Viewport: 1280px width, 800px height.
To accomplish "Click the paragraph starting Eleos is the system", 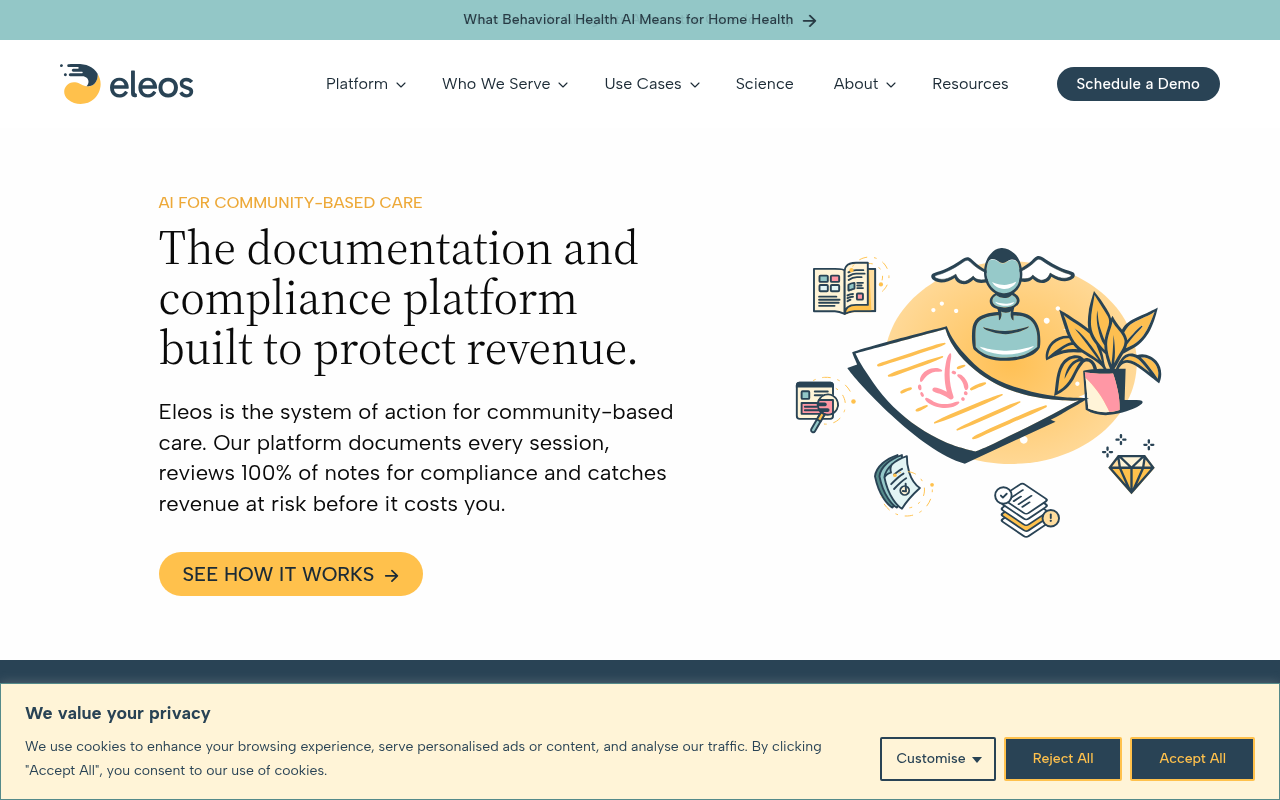I will [x=416, y=458].
